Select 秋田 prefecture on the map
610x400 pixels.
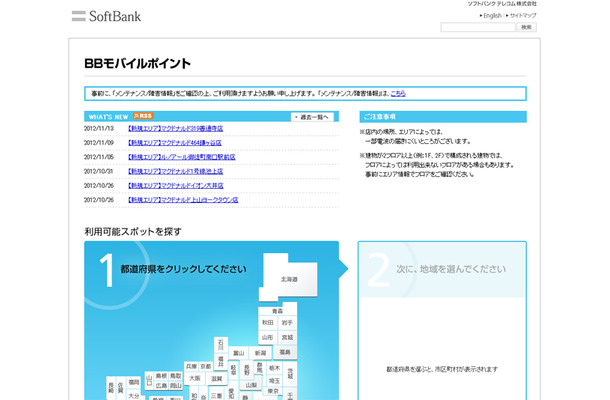click(267, 323)
